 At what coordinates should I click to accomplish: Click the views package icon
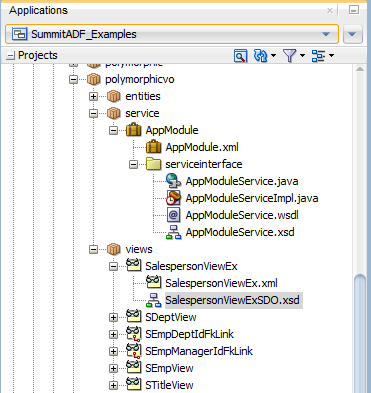click(x=114, y=249)
